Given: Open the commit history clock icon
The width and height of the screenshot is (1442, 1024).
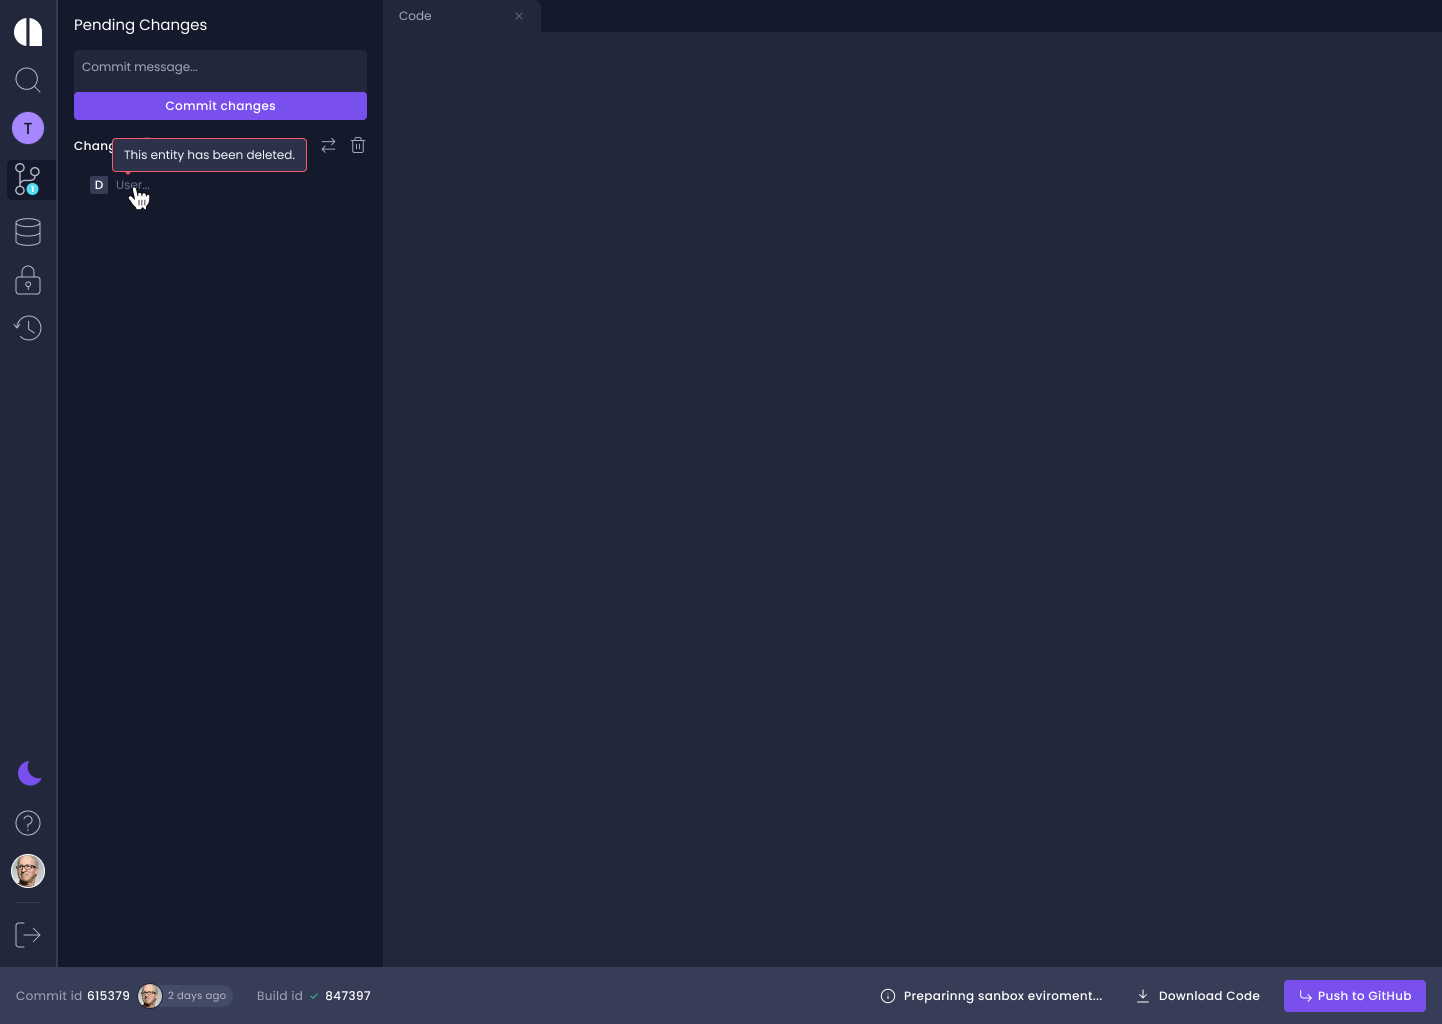Looking at the screenshot, I should 28,328.
